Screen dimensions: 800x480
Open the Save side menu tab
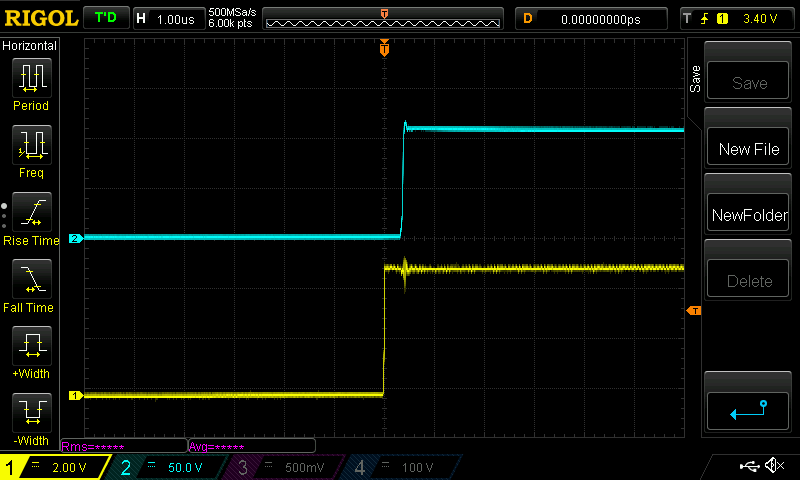695,80
